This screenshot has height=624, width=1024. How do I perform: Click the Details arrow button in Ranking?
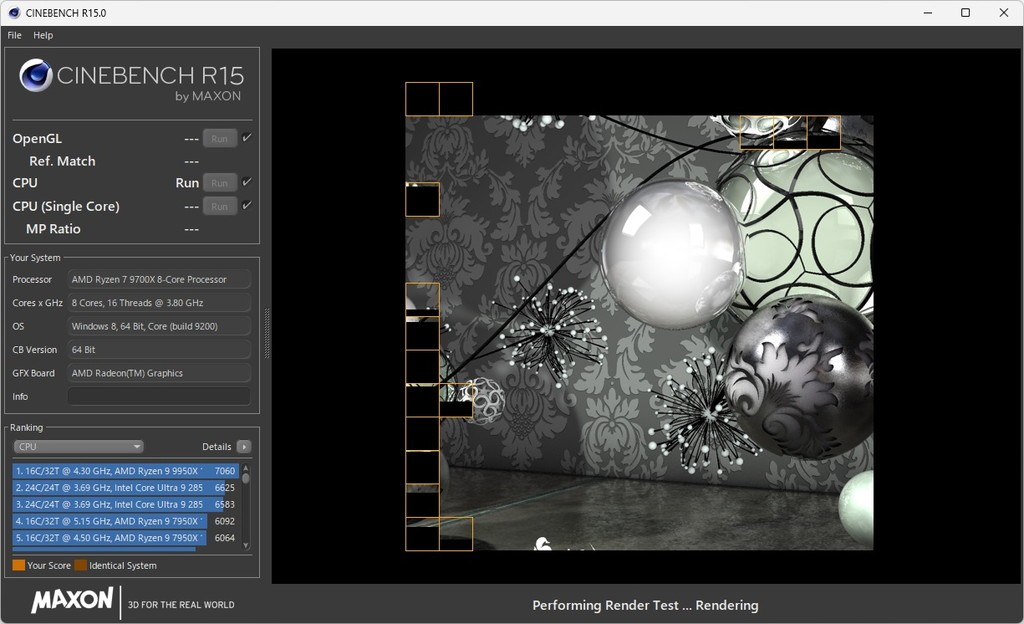pos(243,447)
